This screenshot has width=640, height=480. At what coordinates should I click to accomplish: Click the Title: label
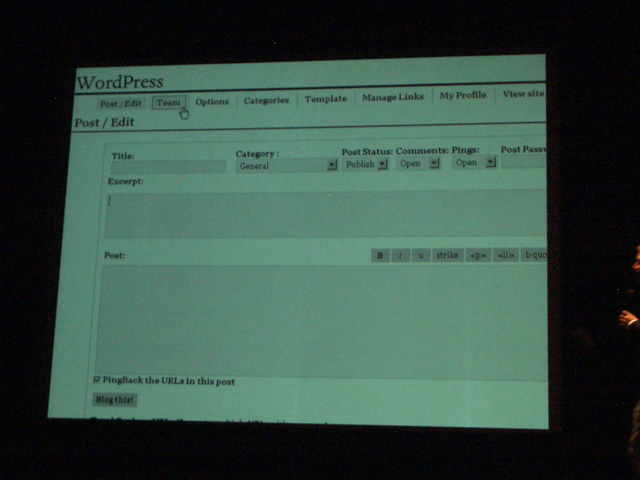coord(123,156)
